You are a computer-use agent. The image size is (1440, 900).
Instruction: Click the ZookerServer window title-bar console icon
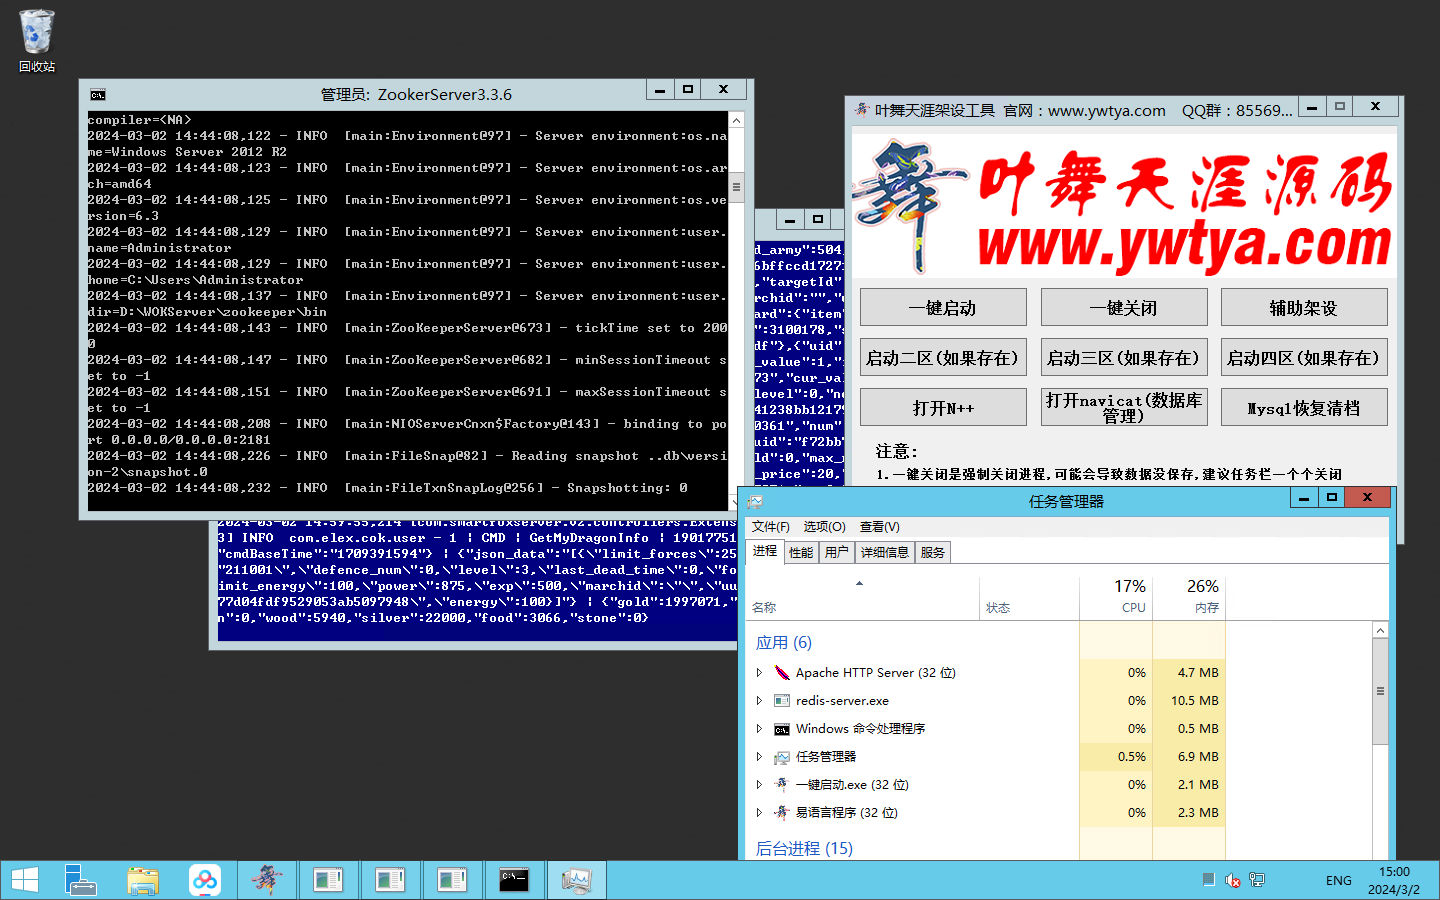98,95
